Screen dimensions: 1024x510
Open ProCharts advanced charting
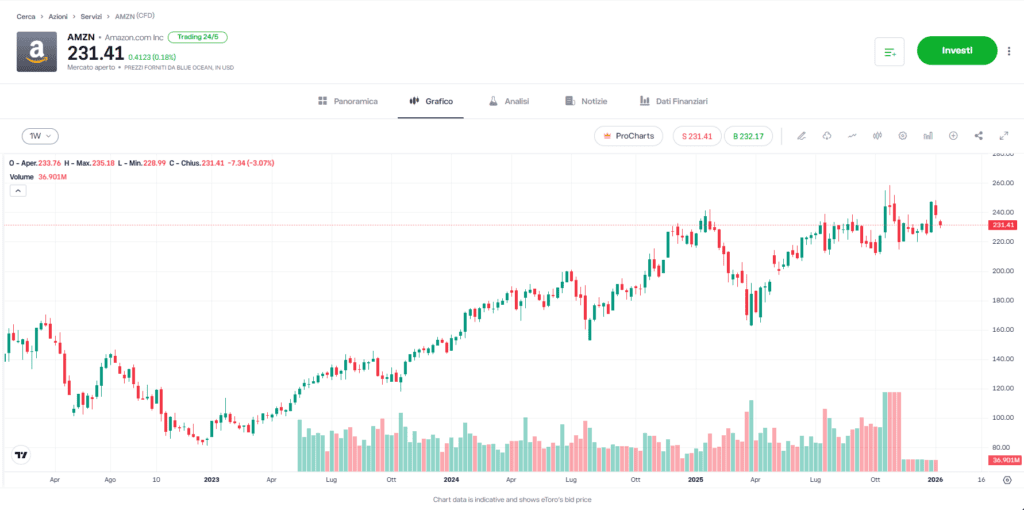tap(628, 136)
